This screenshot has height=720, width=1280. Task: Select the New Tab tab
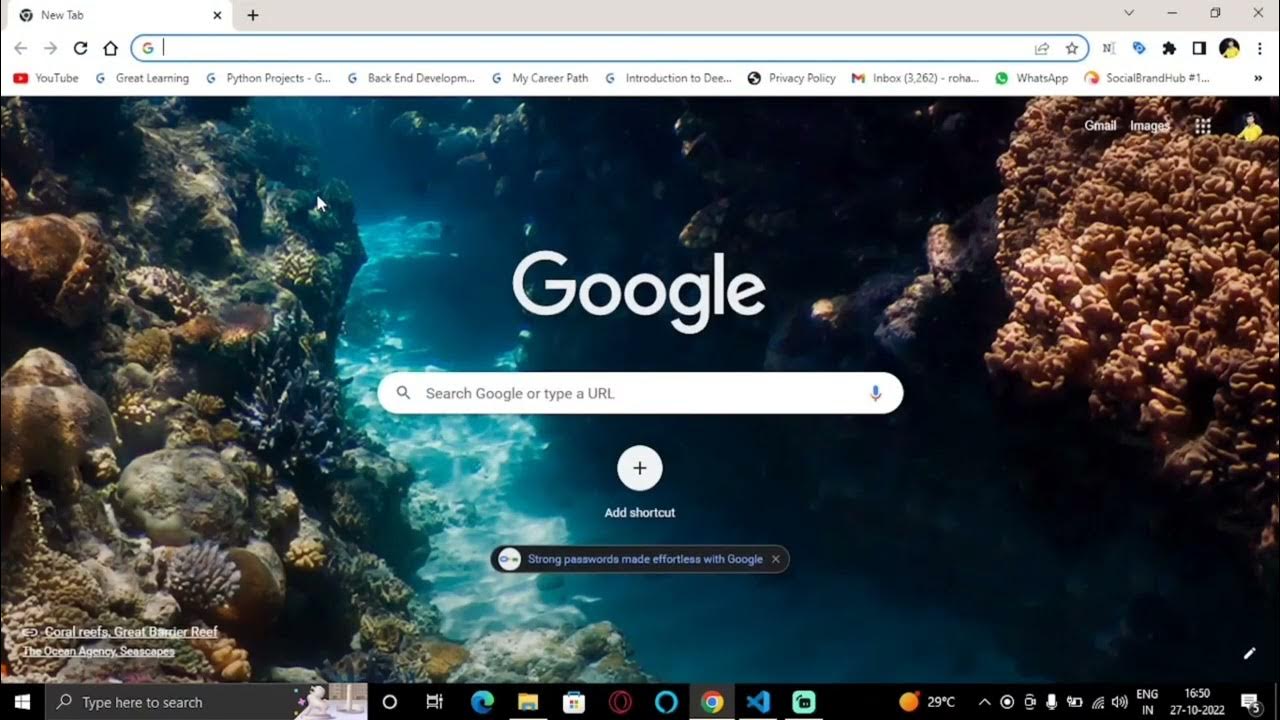pos(118,15)
